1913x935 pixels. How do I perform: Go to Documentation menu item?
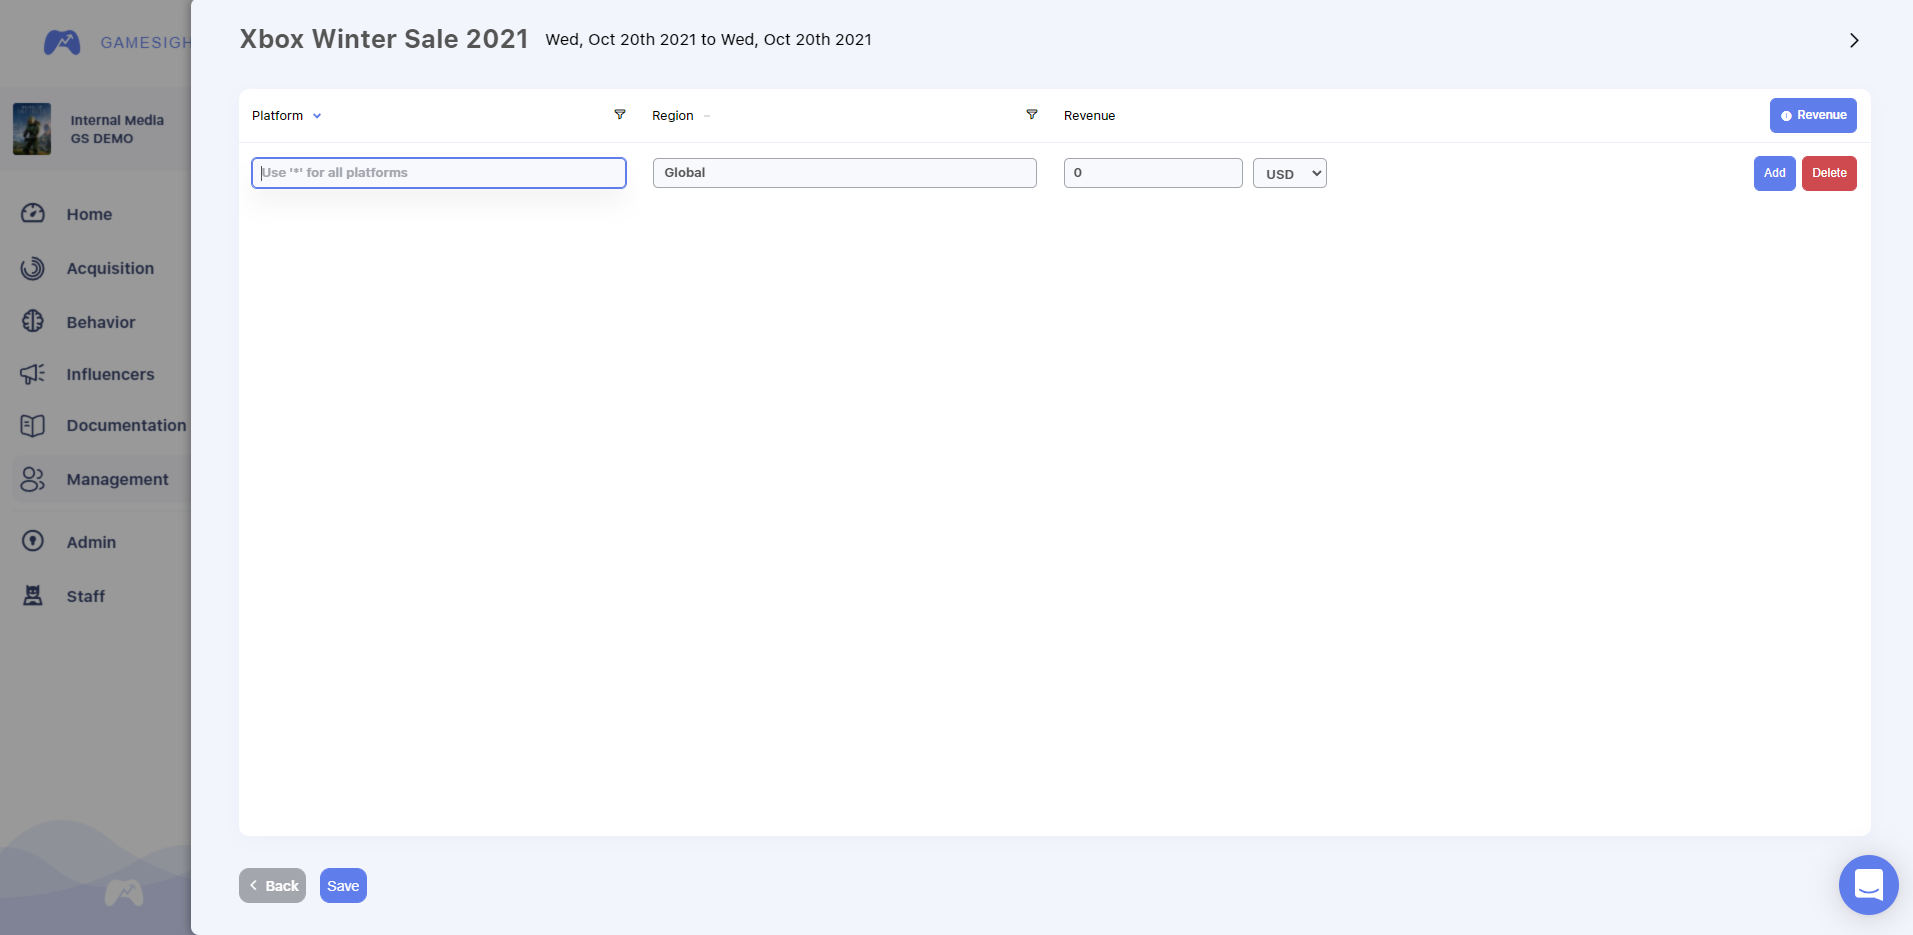click(126, 425)
